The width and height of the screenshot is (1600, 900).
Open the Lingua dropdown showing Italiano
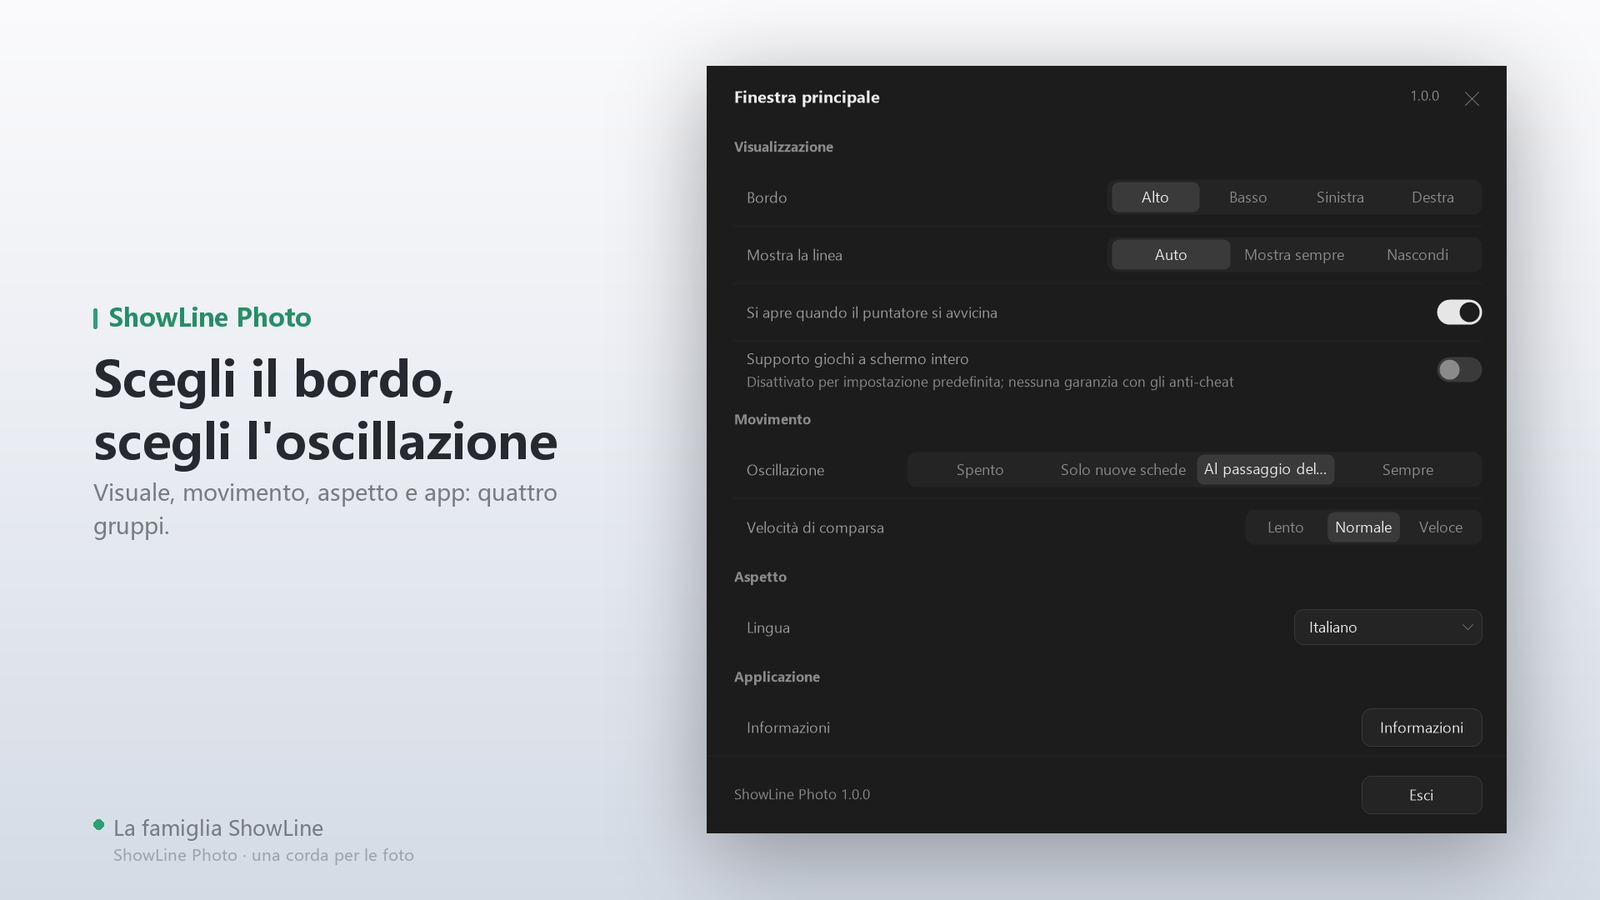coord(1388,627)
